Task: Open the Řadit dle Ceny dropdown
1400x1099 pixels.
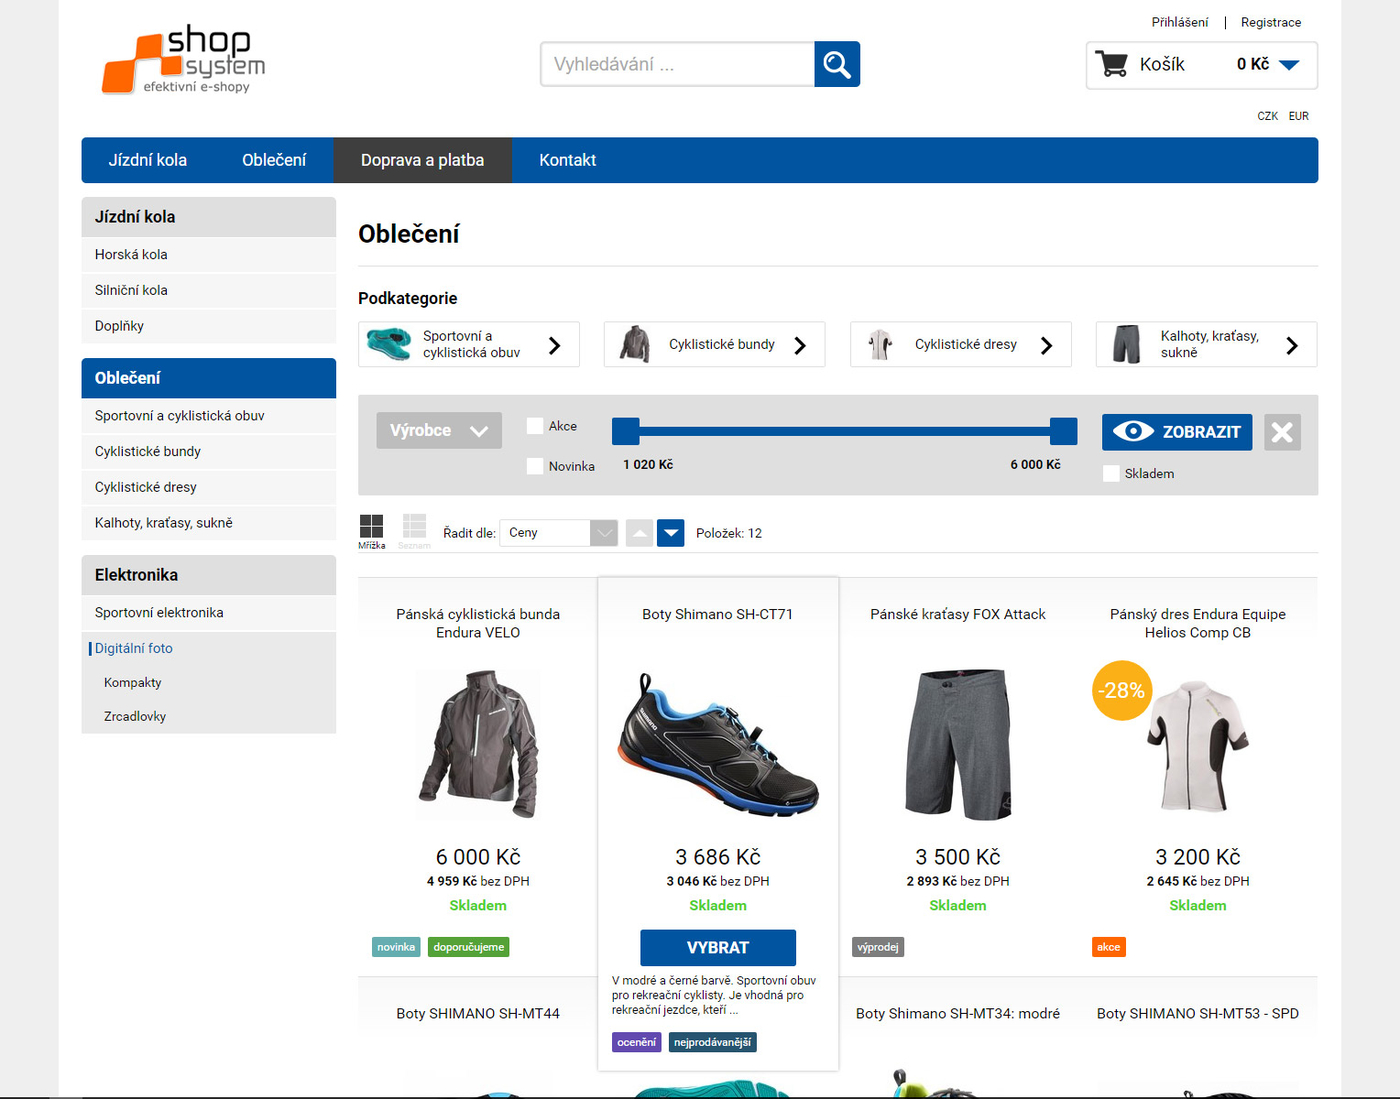Action: [x=559, y=533]
